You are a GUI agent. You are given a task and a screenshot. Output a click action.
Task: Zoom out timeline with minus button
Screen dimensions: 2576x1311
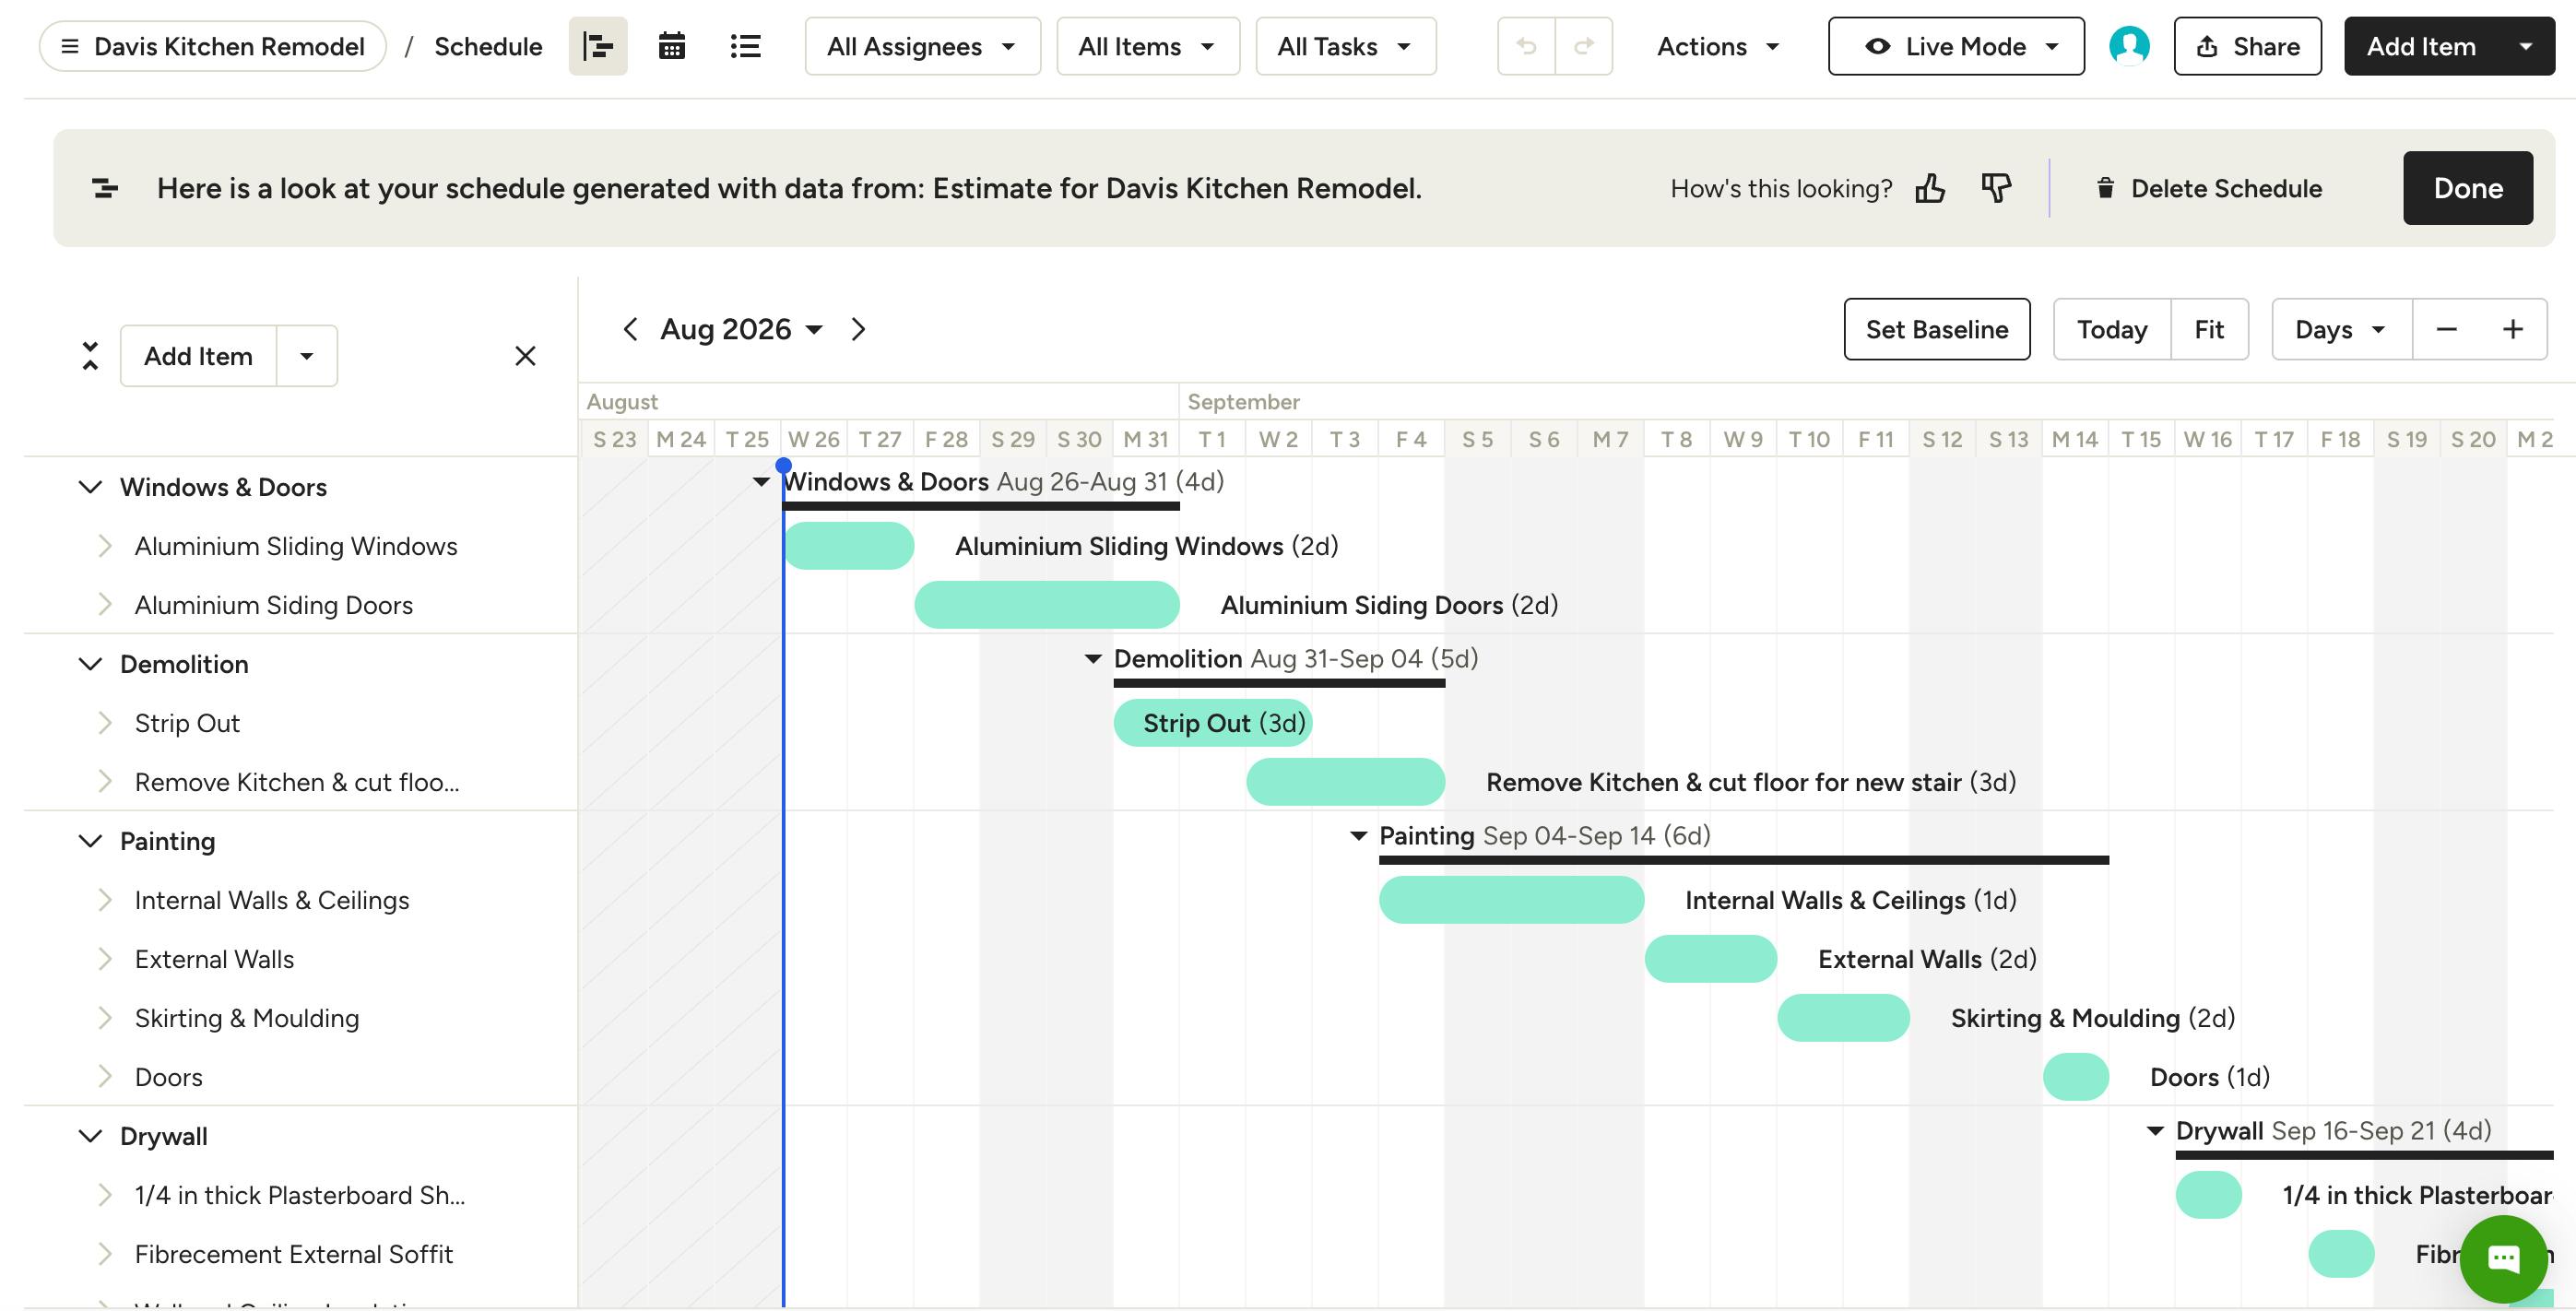tap(2447, 329)
